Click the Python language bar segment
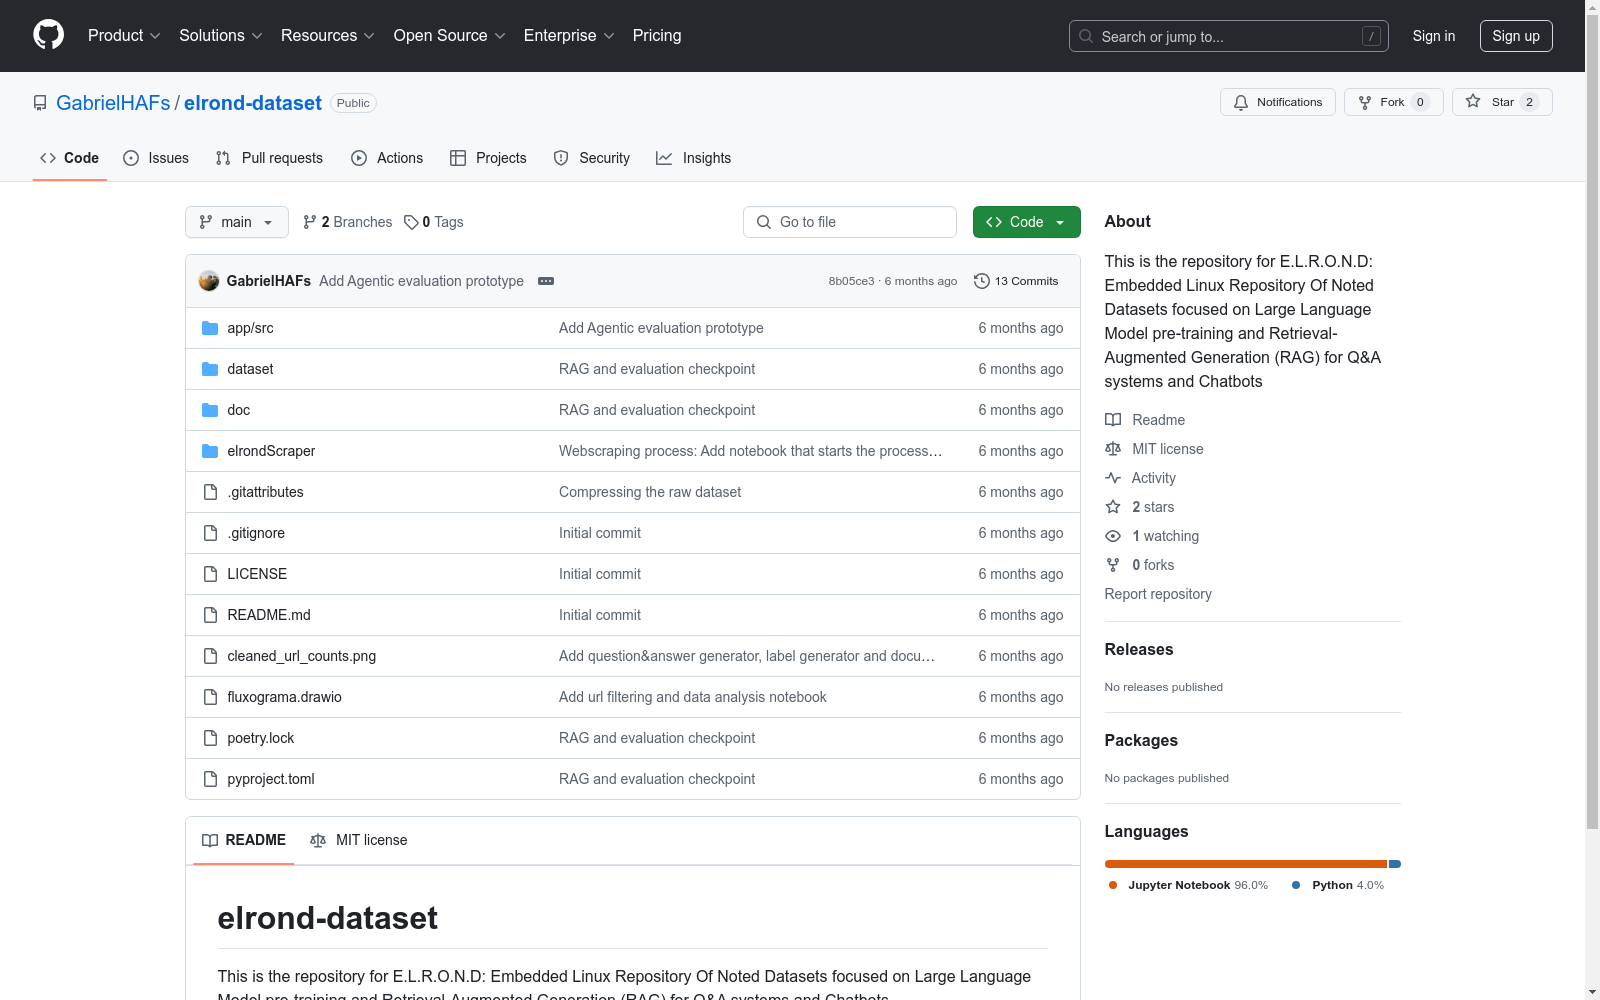The width and height of the screenshot is (1600, 1000). pyautogui.click(x=1395, y=864)
